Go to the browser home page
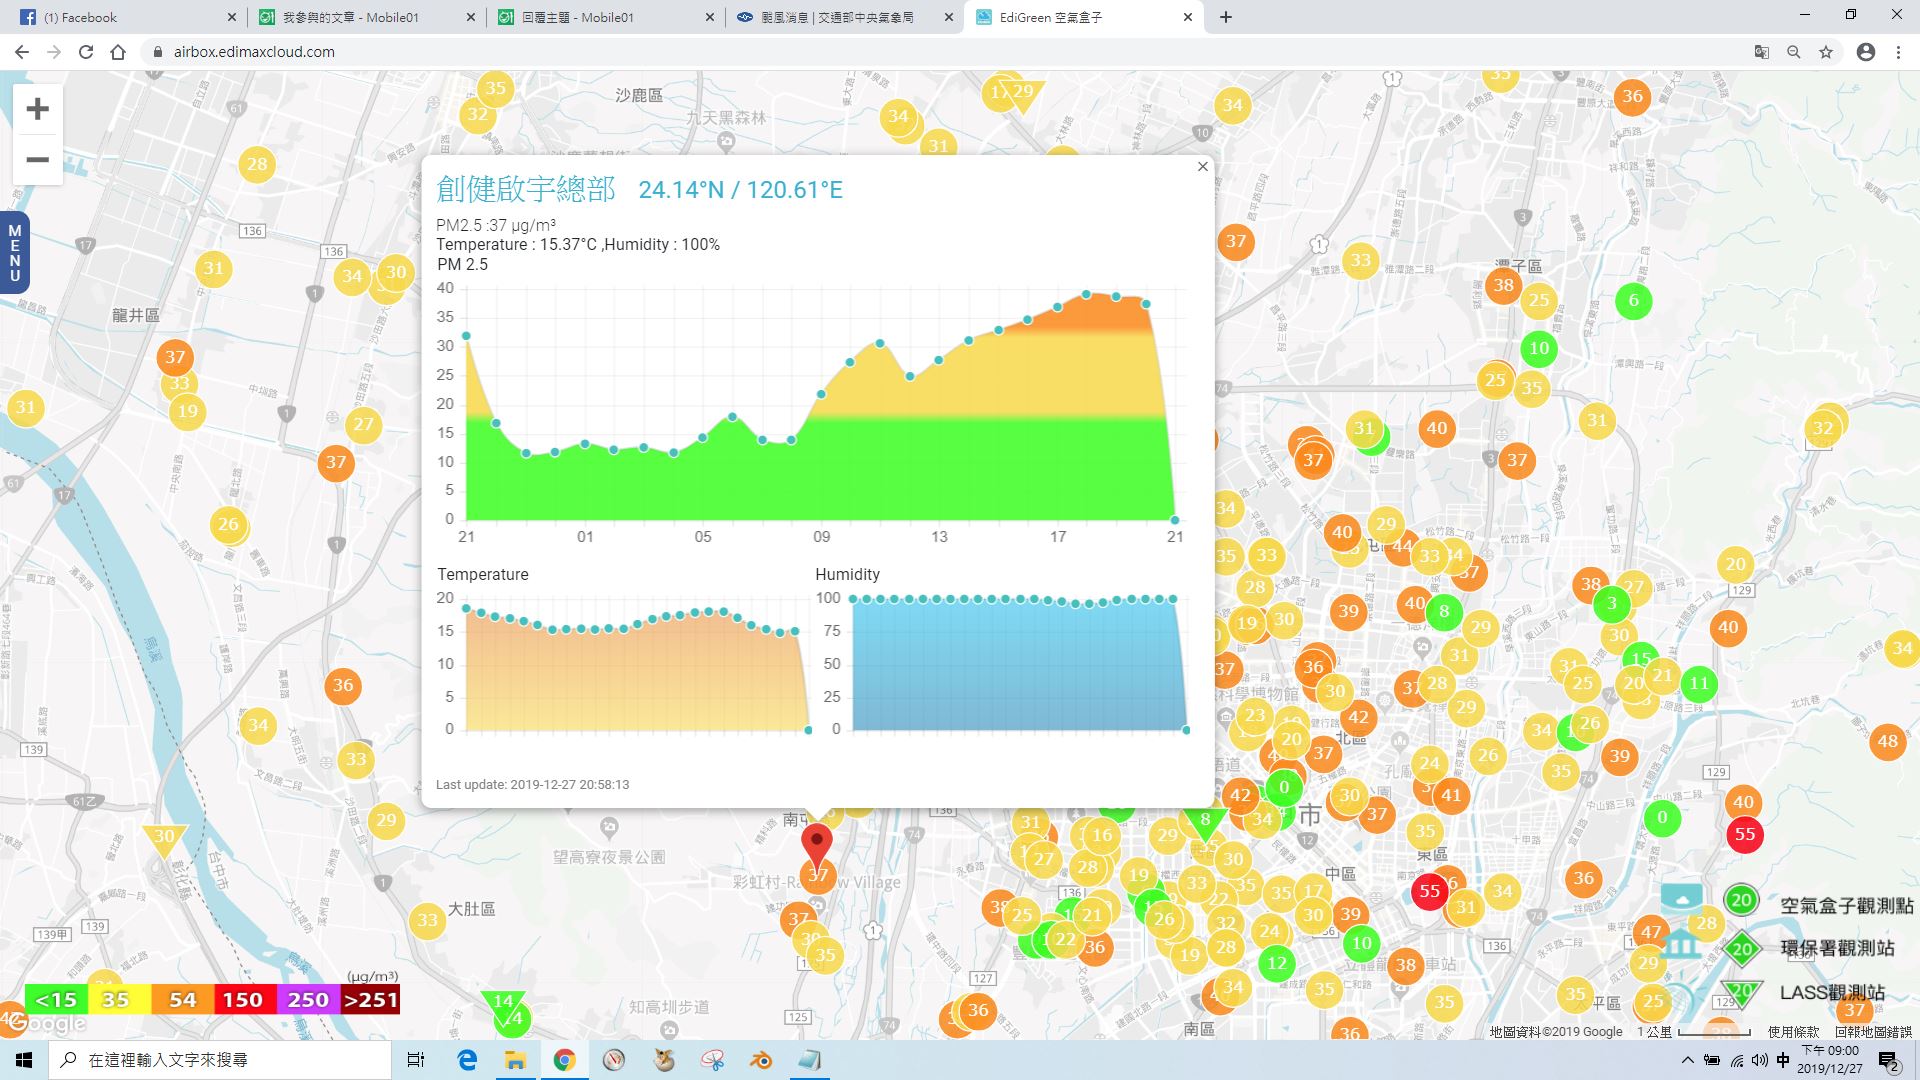 pos(118,52)
